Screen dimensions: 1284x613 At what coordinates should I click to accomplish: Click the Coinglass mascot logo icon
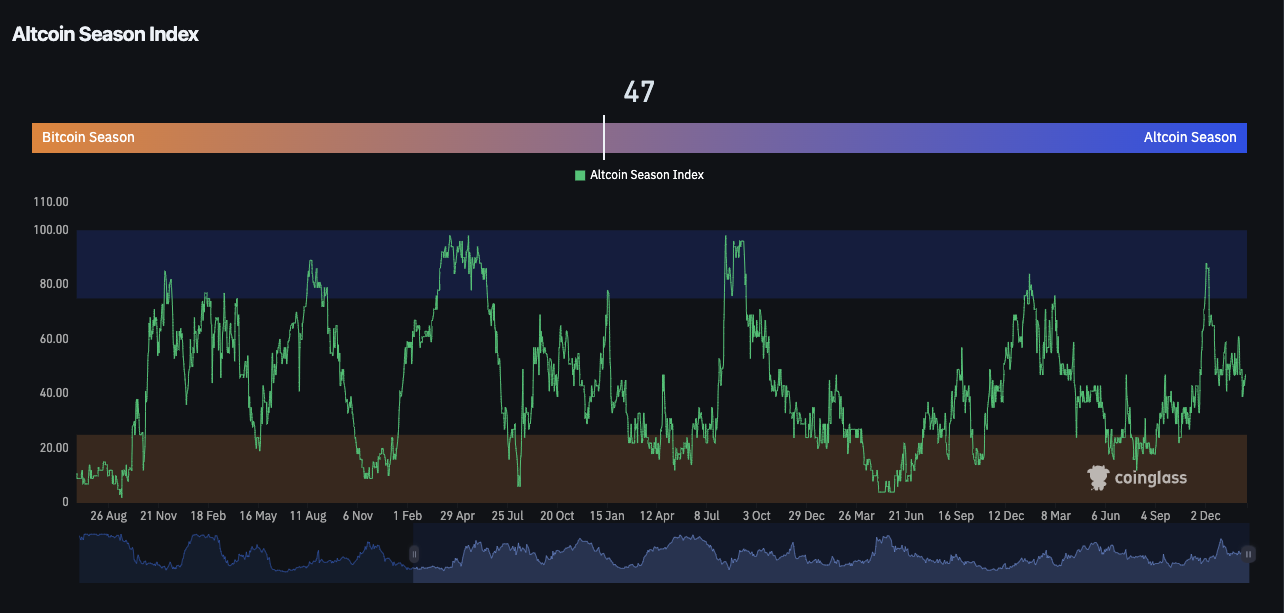(1098, 478)
